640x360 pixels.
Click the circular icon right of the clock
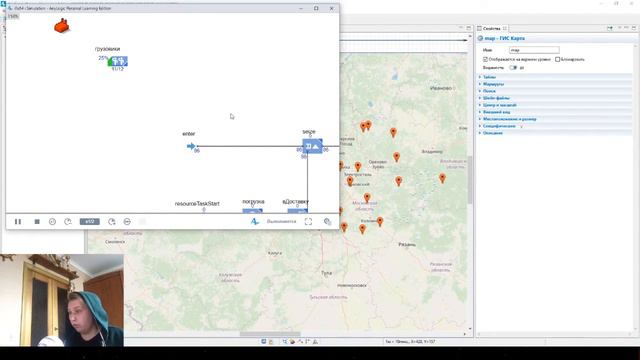point(127,222)
